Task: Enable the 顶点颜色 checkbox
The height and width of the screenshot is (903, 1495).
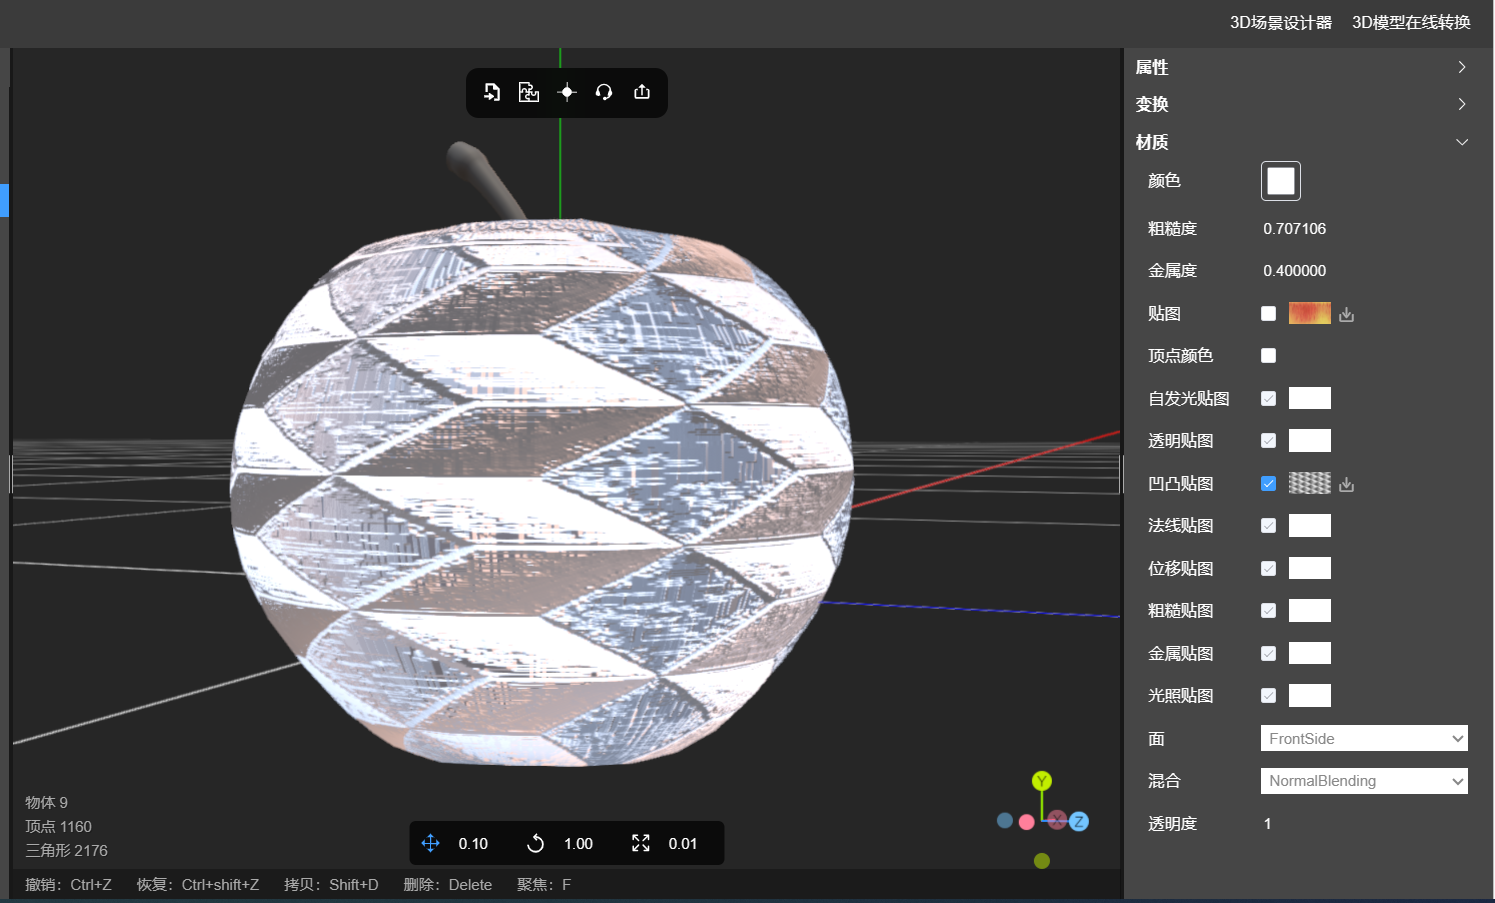Action: tap(1268, 356)
